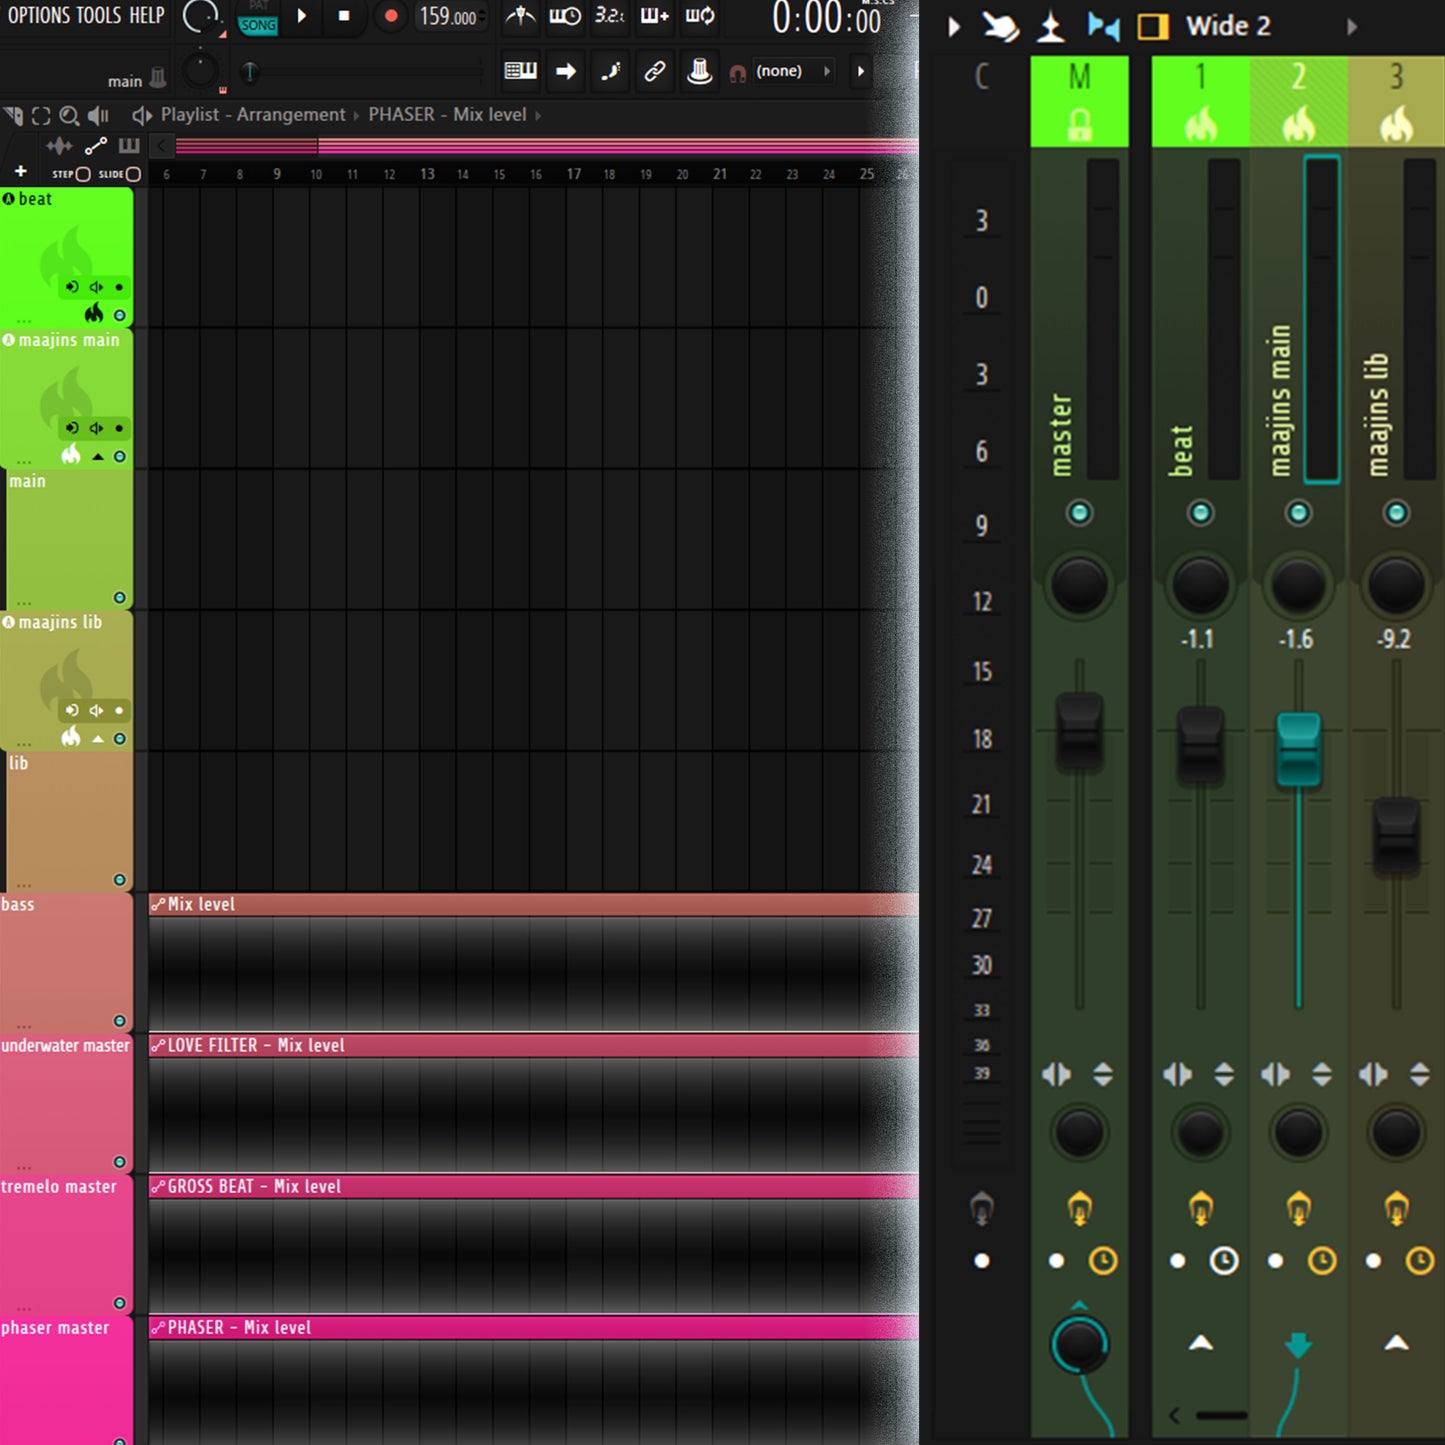This screenshot has width=1445, height=1445.
Task: Toggle auto-scrolling arrow icon
Action: [566, 71]
